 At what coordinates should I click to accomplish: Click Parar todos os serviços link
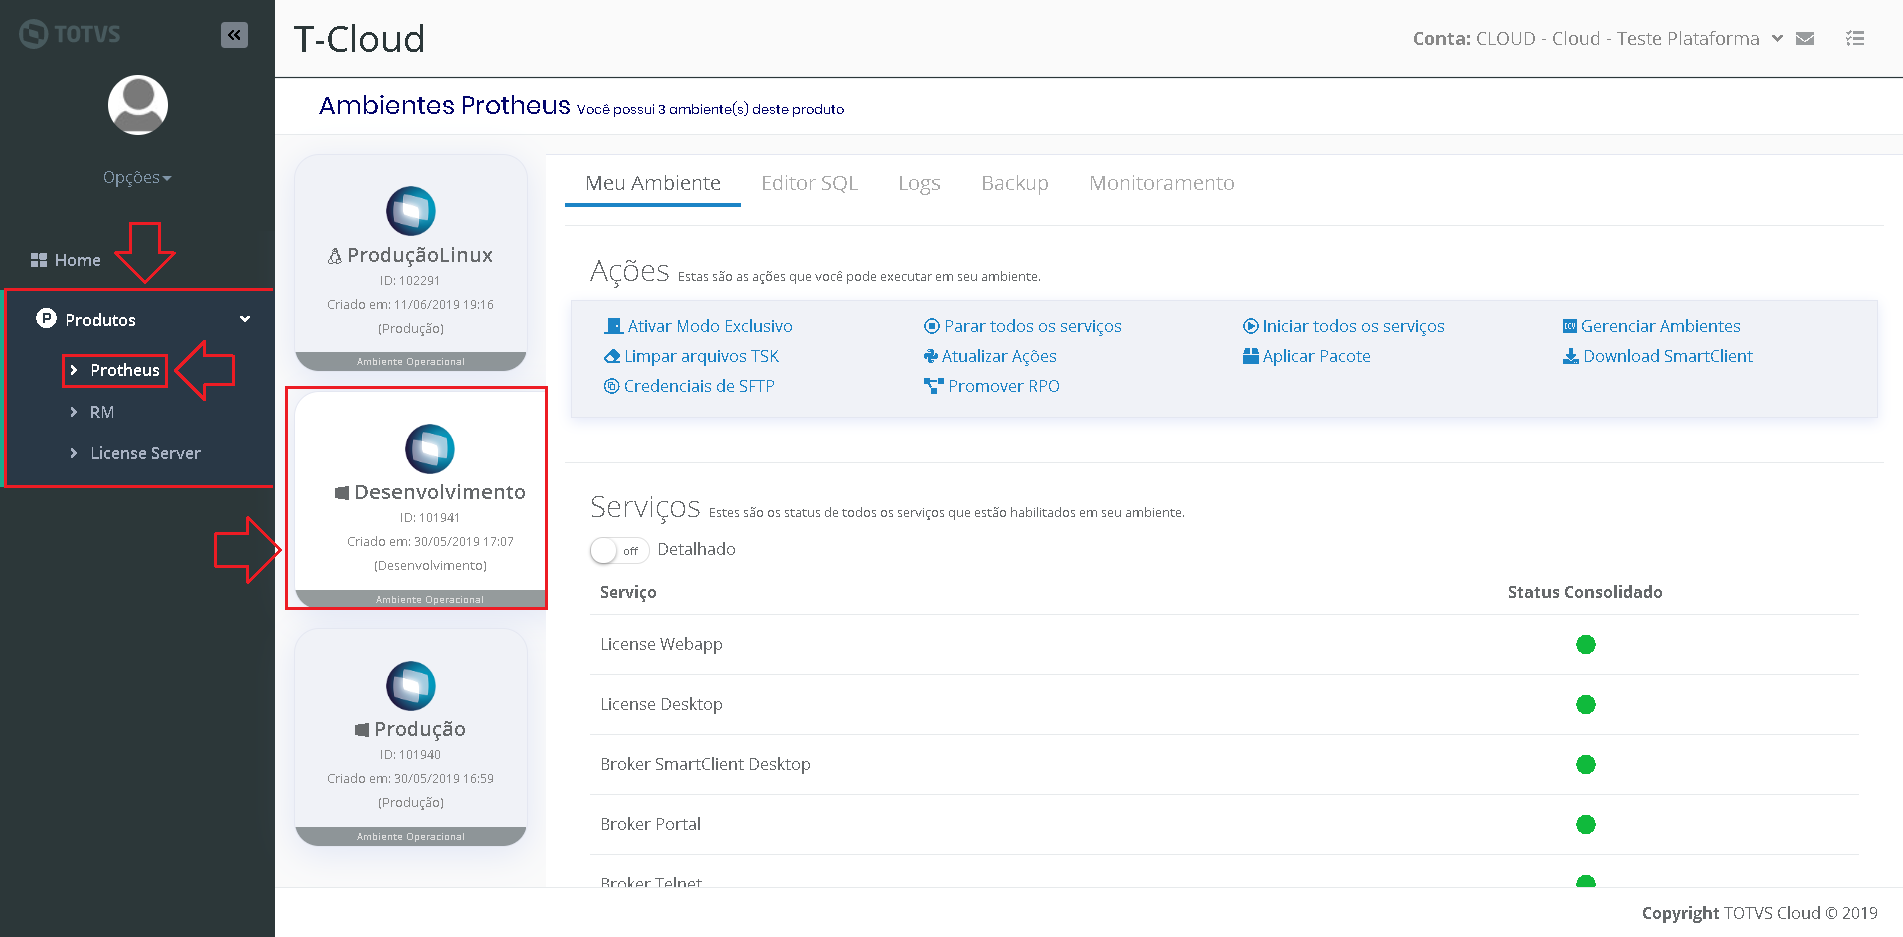(x=1033, y=326)
